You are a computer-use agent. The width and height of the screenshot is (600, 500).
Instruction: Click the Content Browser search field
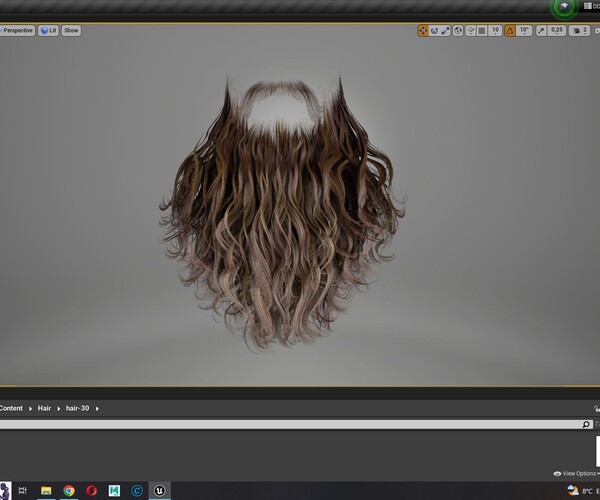pyautogui.click(x=296, y=424)
